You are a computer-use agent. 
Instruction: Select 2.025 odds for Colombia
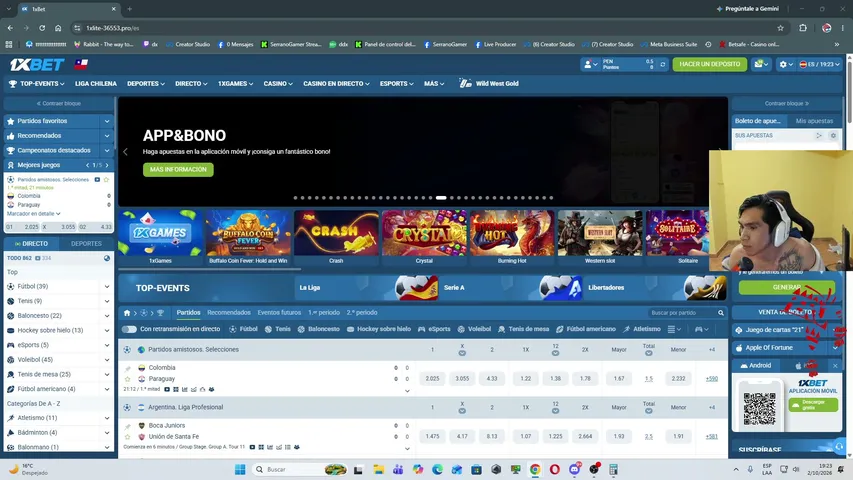[432, 379]
